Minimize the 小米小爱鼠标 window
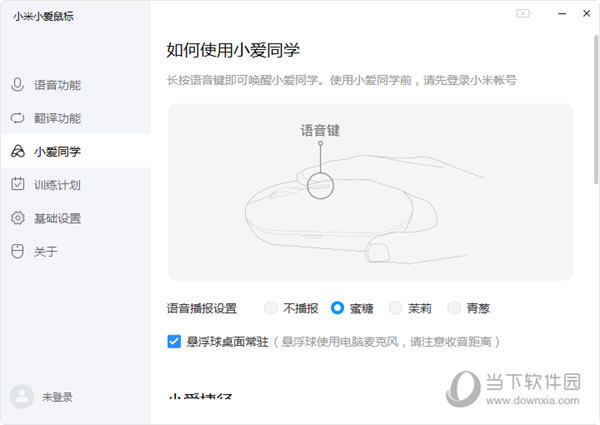600x425 pixels. tap(562, 13)
